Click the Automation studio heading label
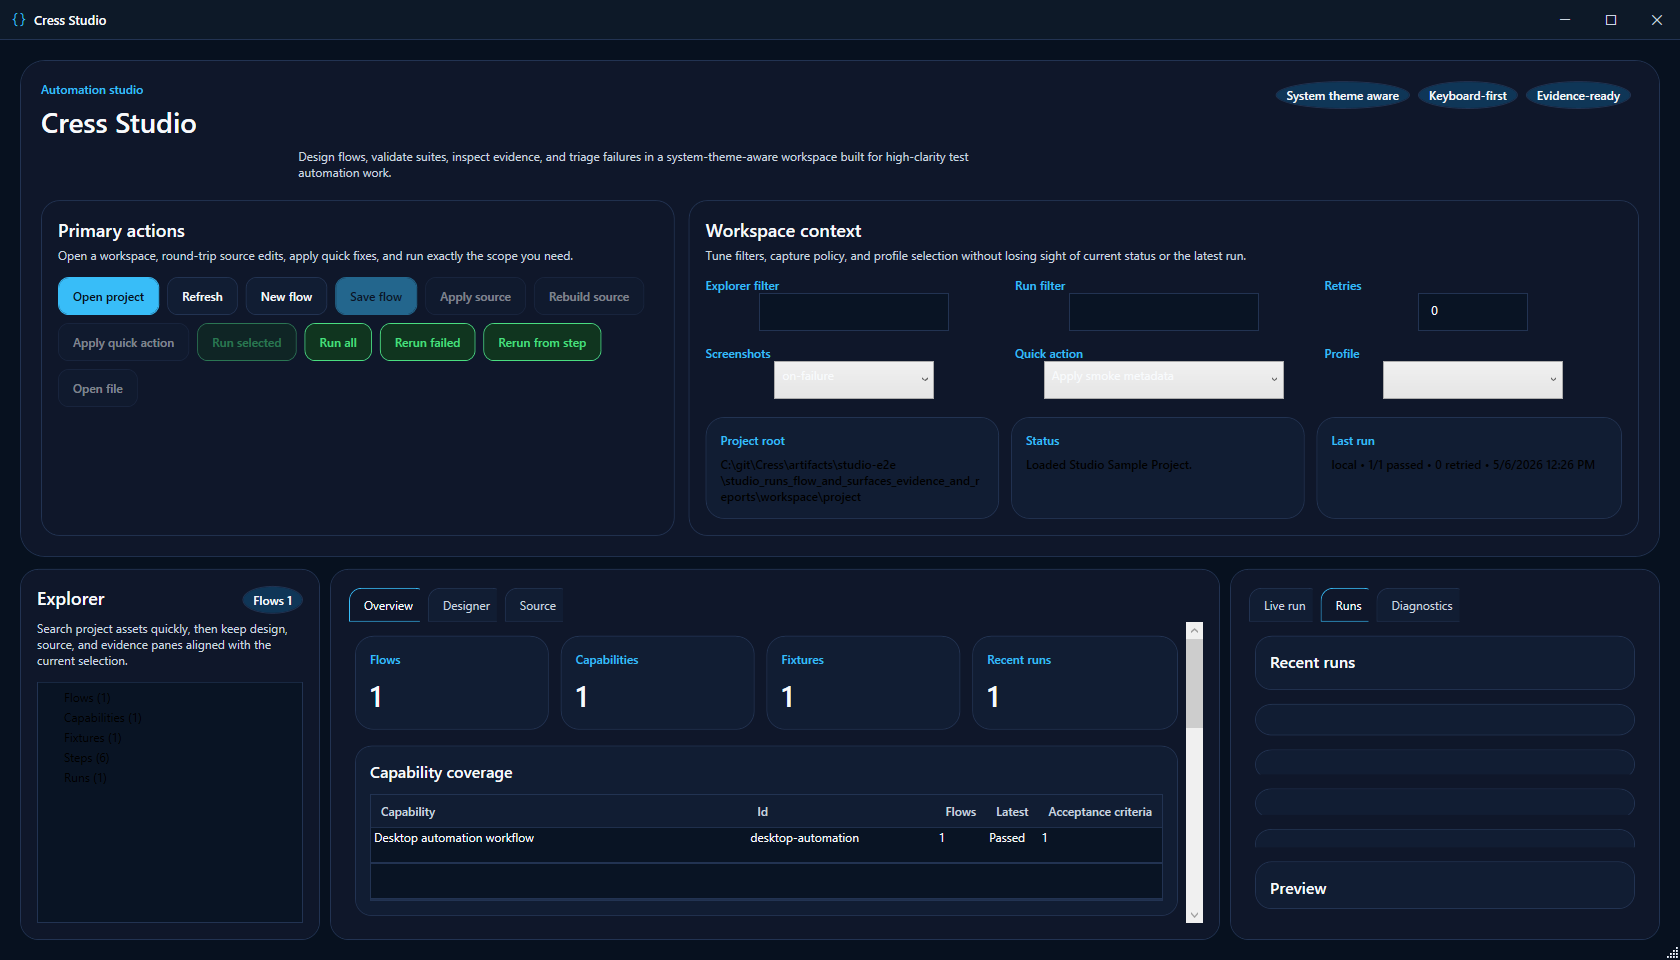 coord(92,90)
